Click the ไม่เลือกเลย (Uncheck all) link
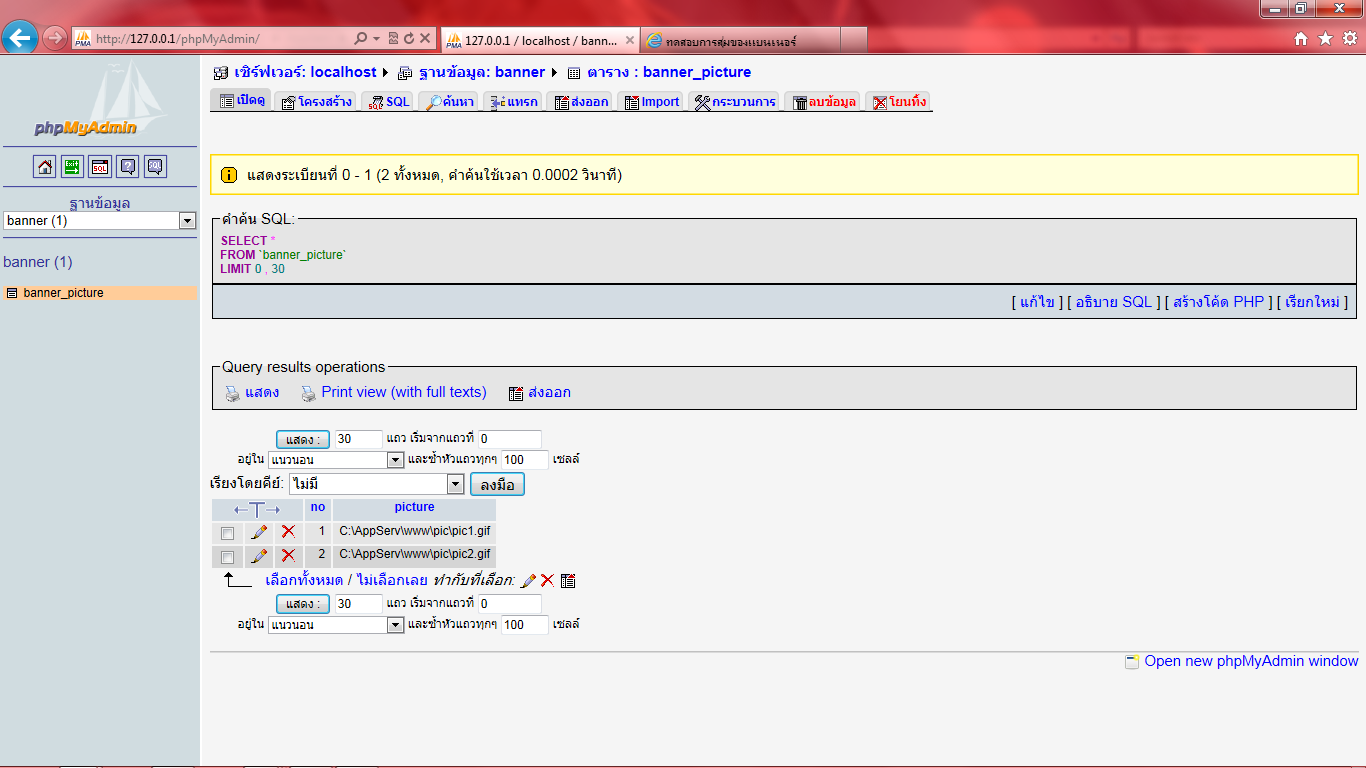 [392, 580]
